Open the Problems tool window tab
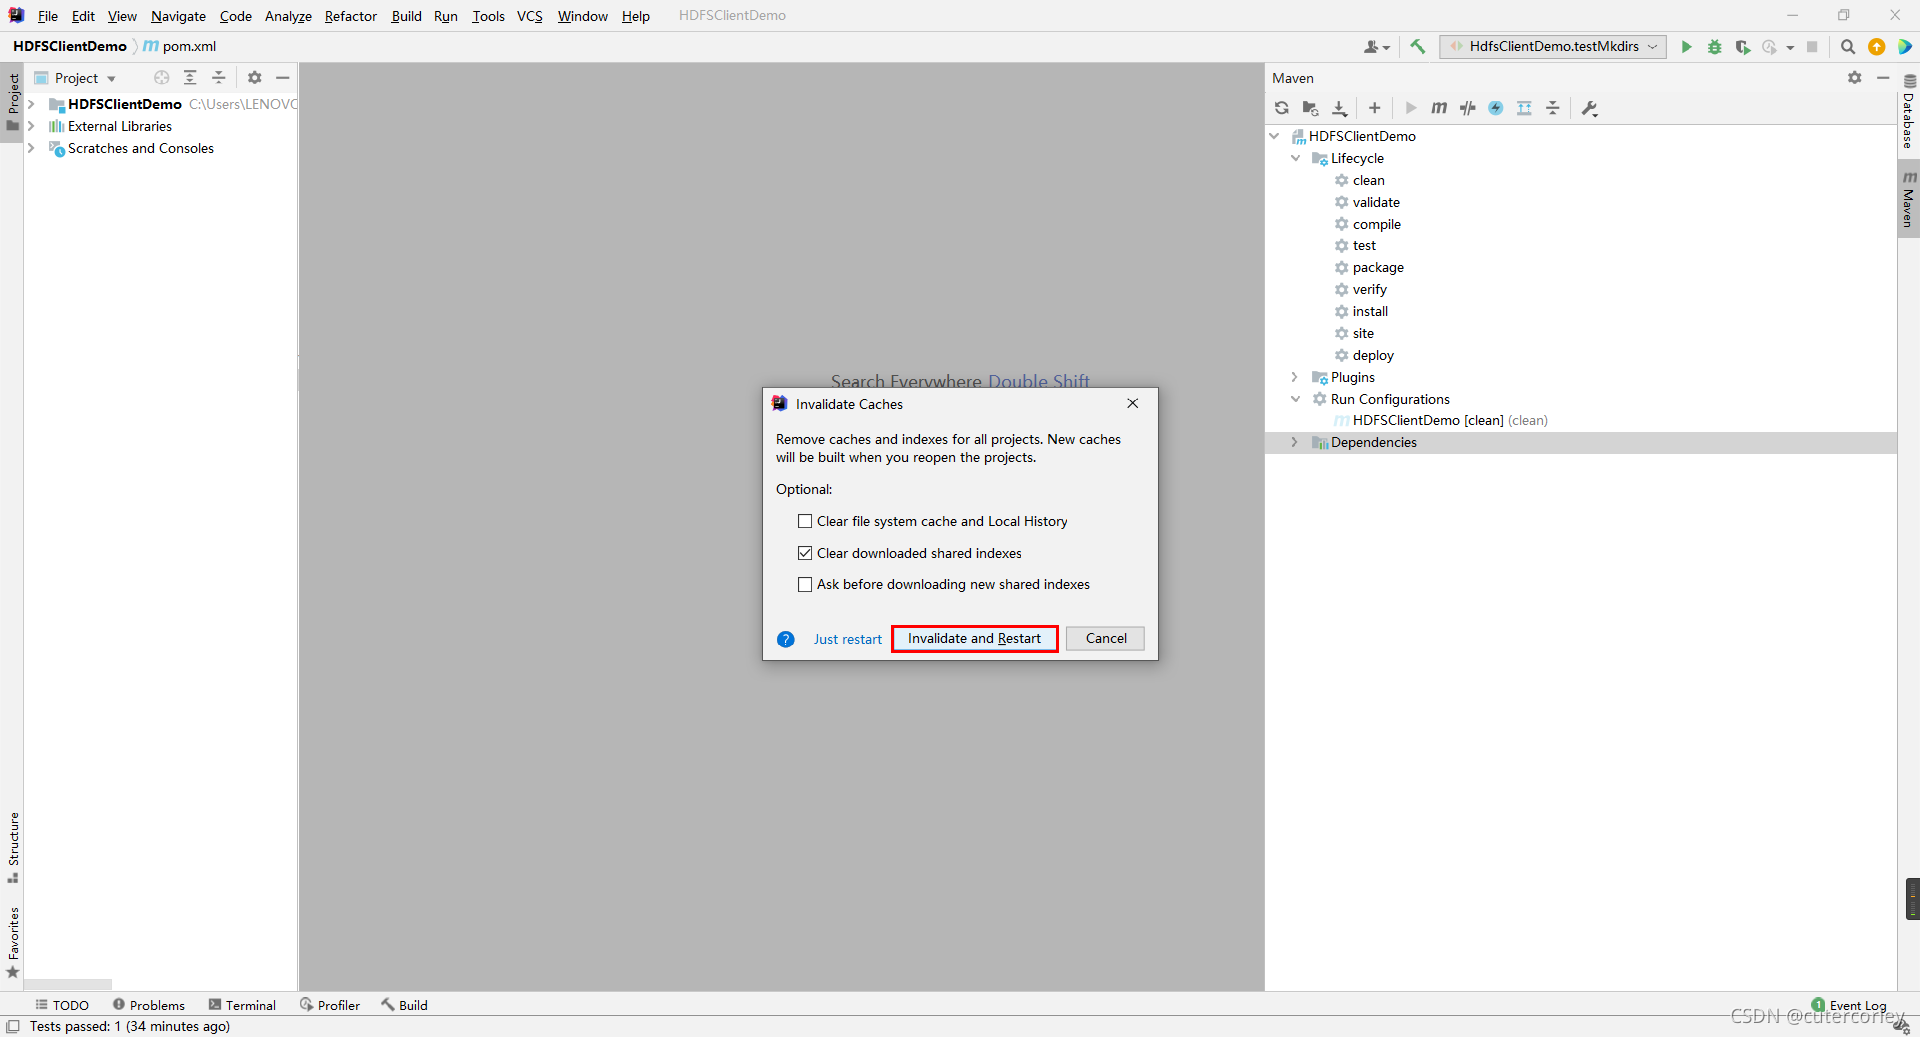 click(x=149, y=1005)
